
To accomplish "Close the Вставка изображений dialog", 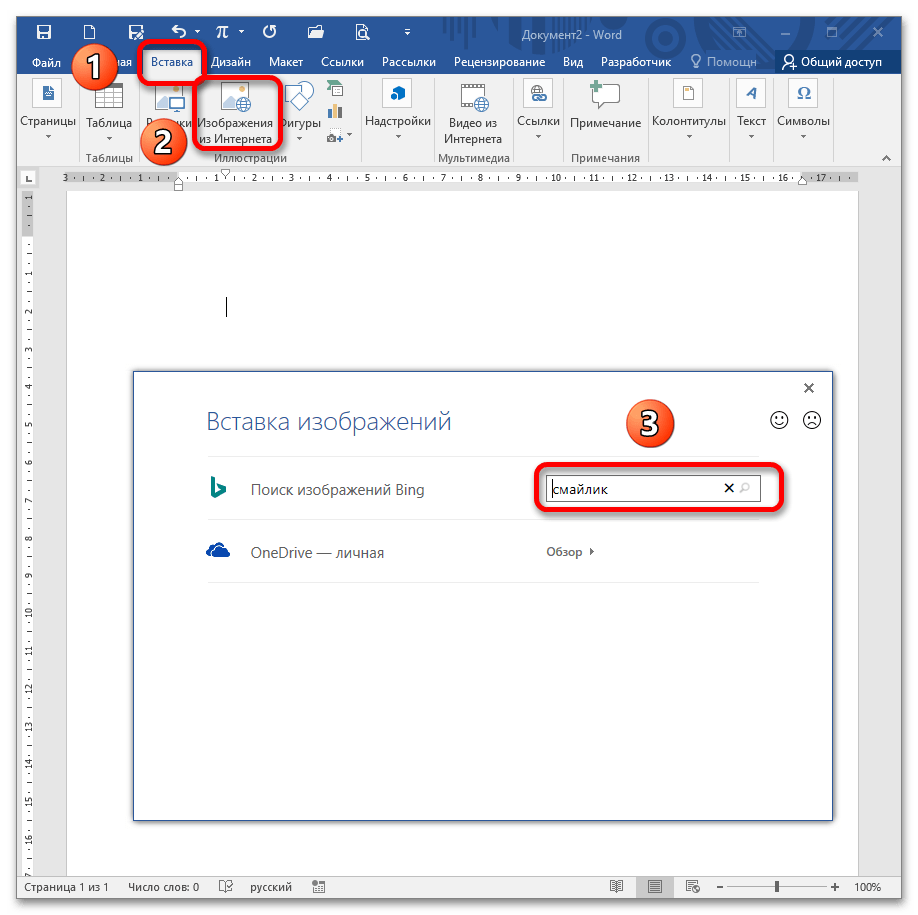I will pos(809,388).
